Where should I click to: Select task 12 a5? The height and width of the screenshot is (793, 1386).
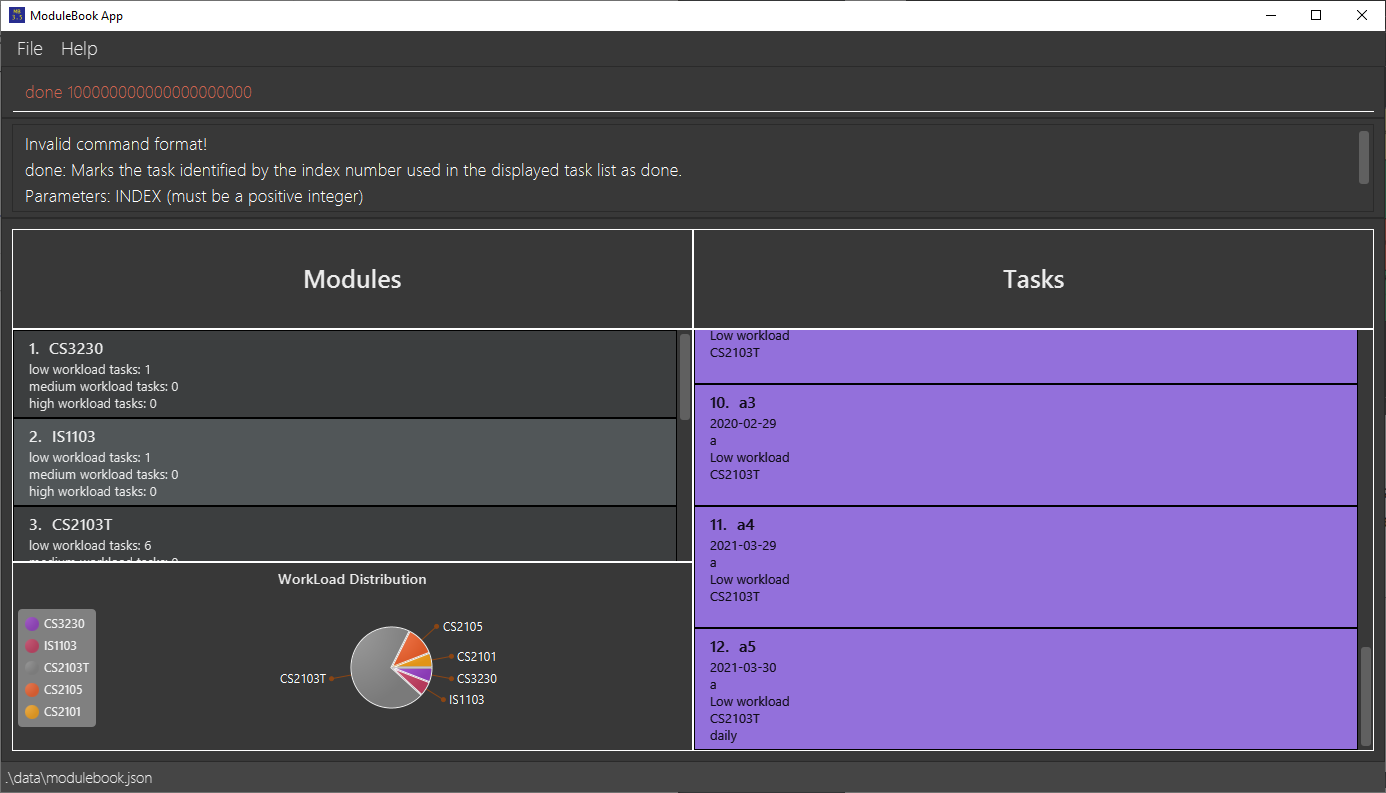(x=1026, y=689)
